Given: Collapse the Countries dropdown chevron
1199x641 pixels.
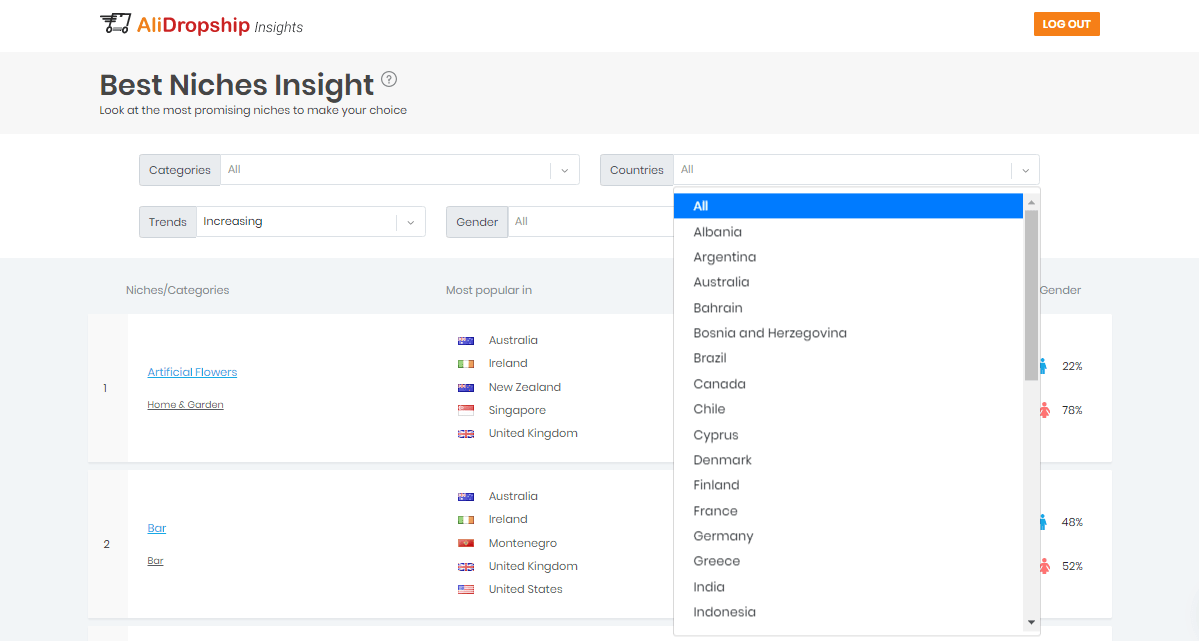Looking at the screenshot, I should tap(1025, 171).
